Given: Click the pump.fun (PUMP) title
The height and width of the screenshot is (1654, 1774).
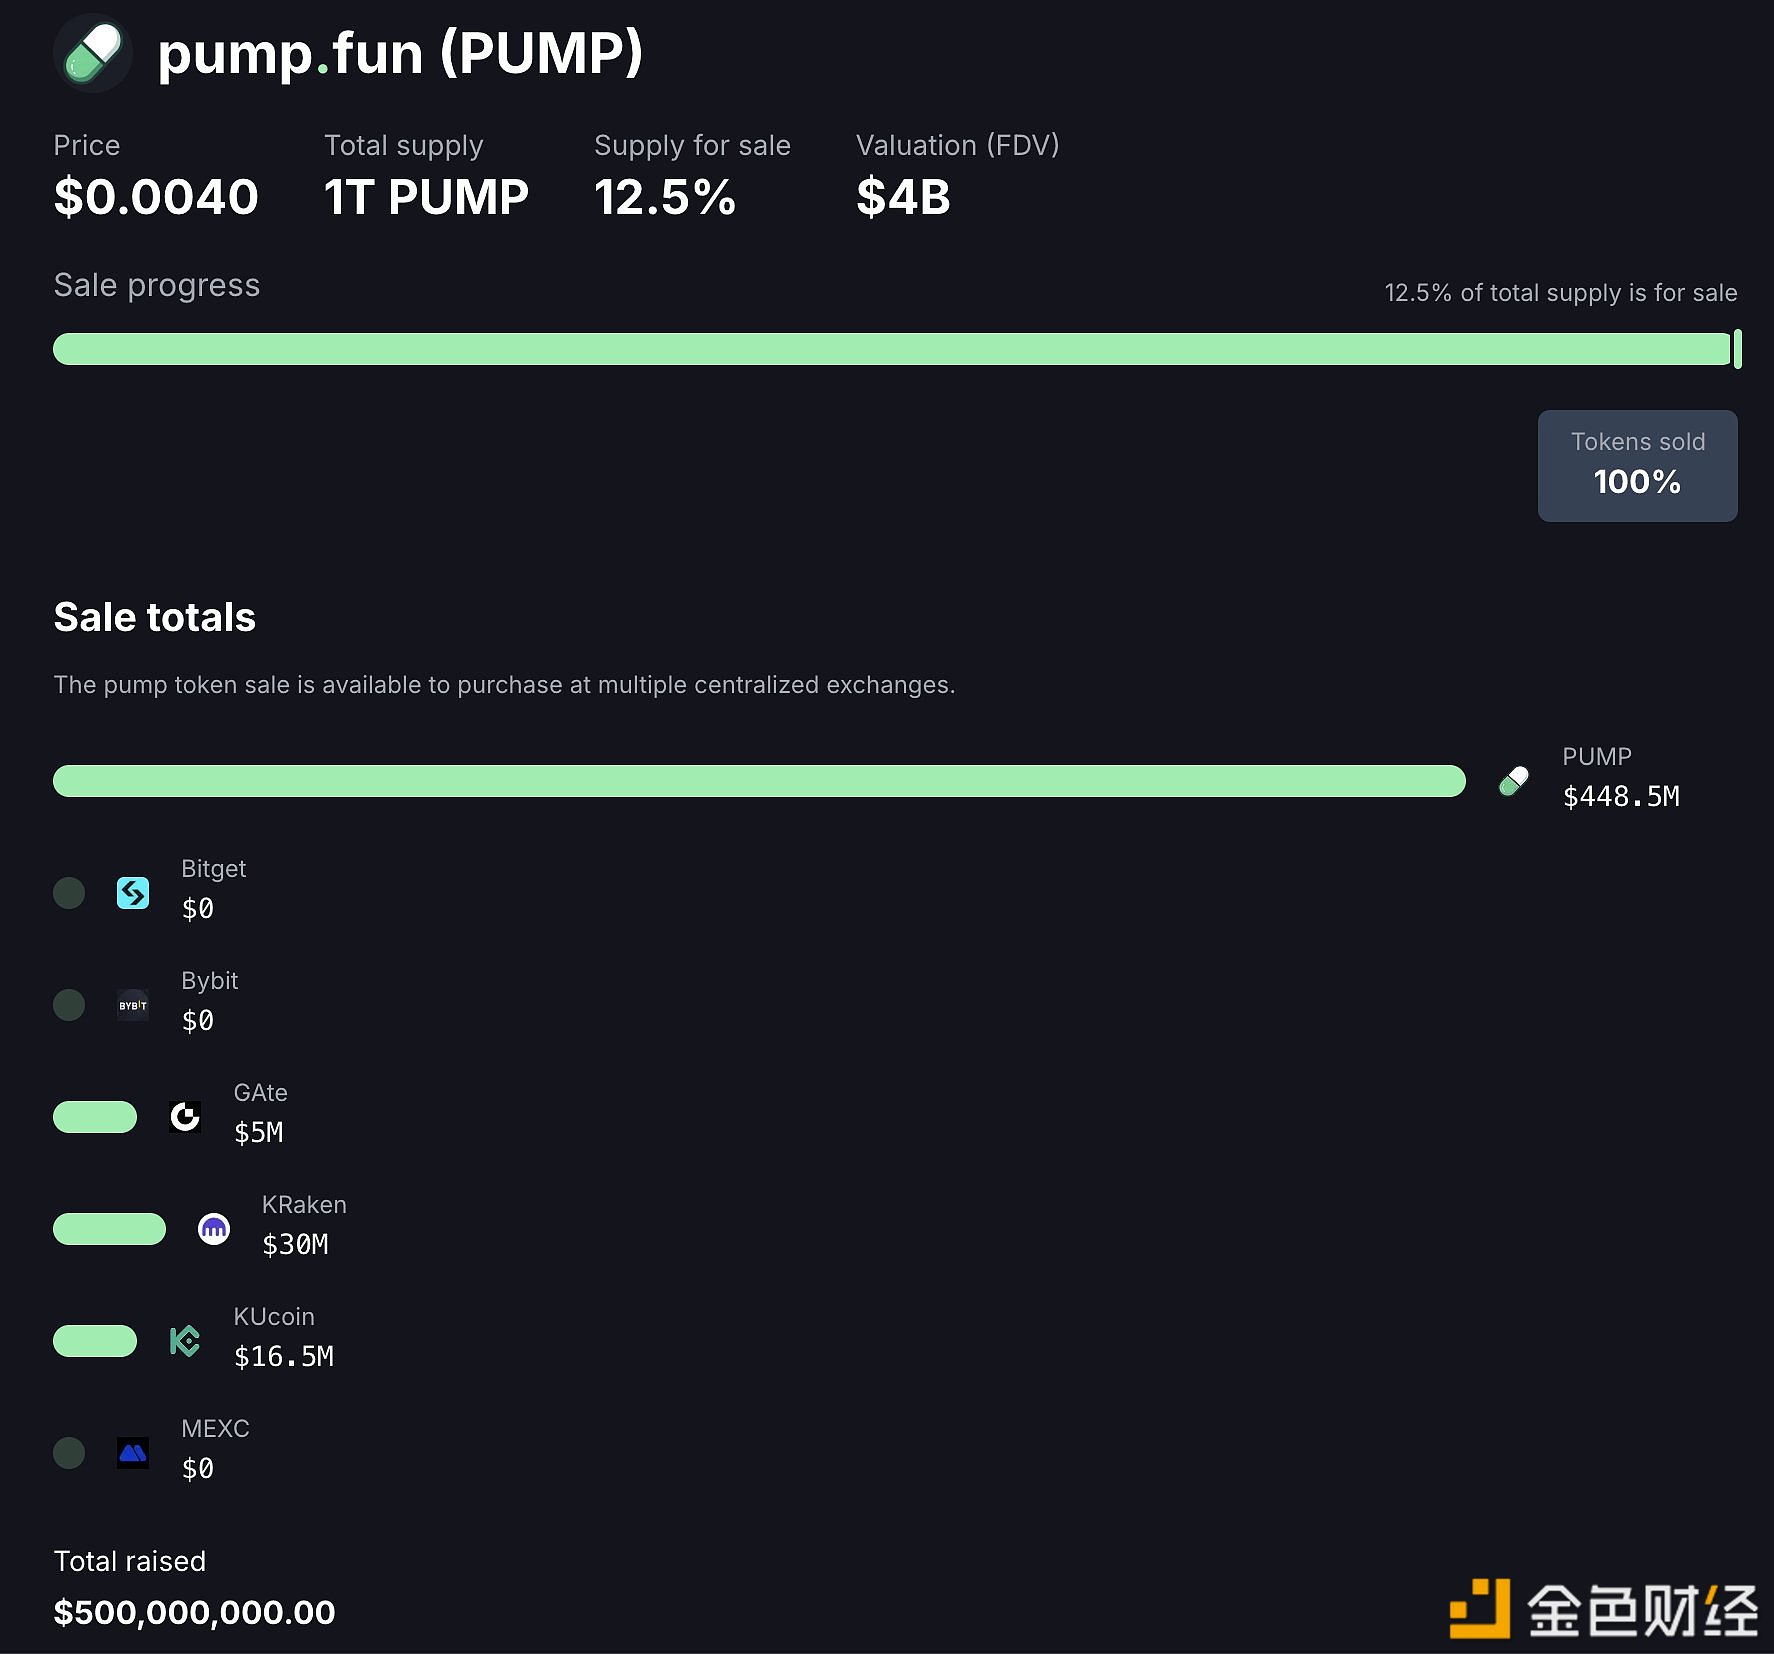Looking at the screenshot, I should click(x=400, y=54).
